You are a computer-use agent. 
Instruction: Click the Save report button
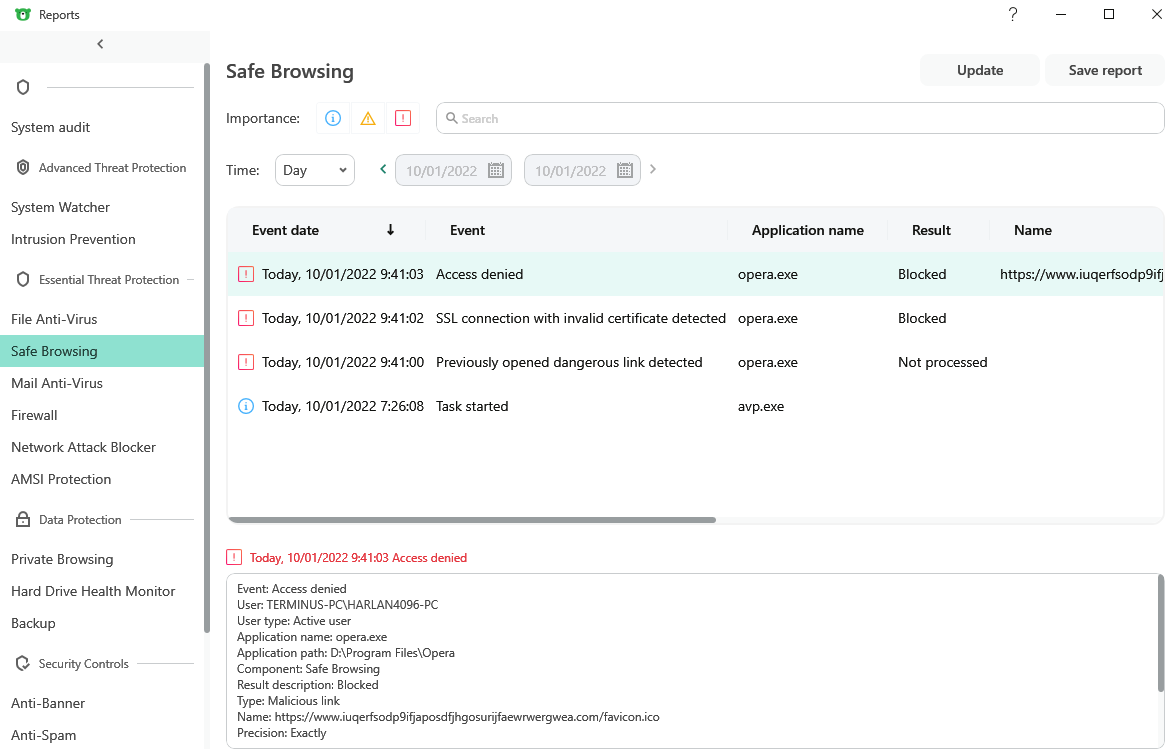tap(1105, 70)
